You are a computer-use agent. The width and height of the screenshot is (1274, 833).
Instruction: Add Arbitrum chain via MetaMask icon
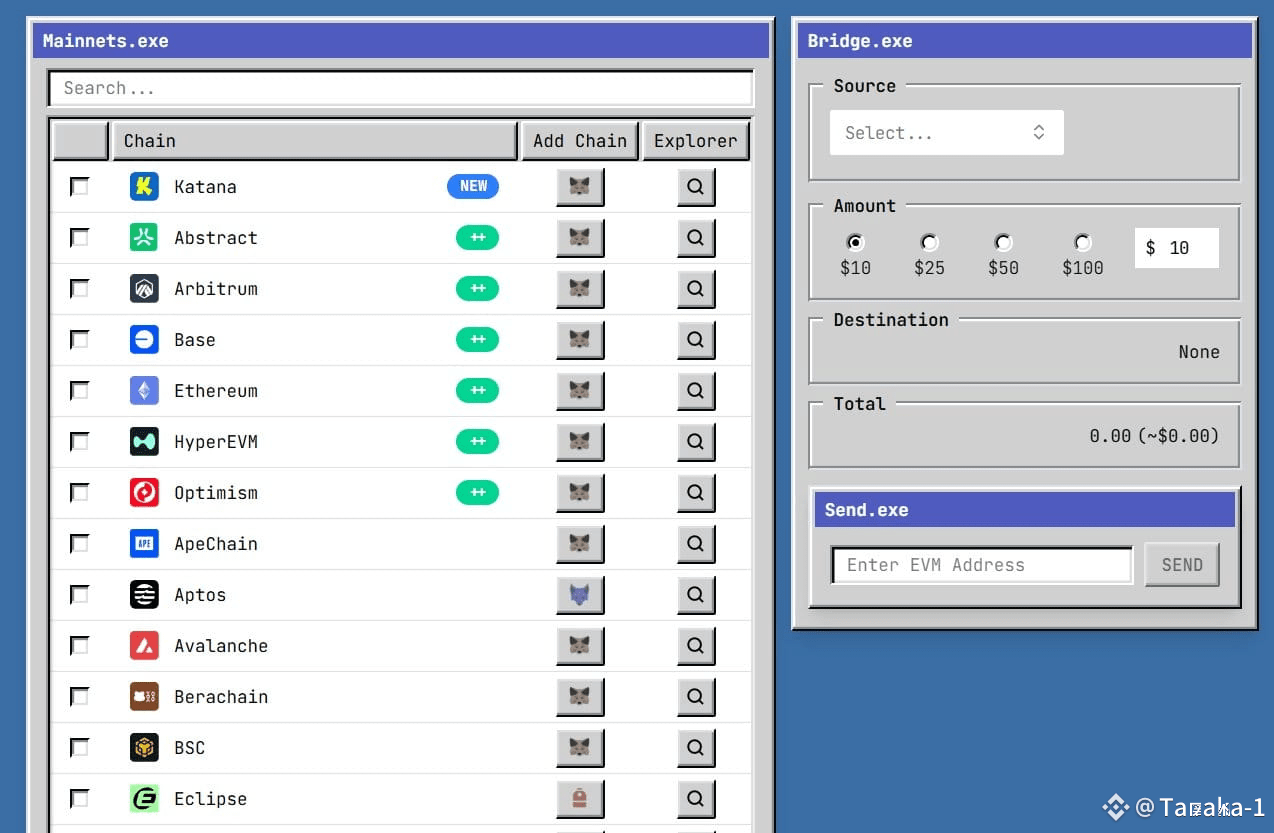(x=580, y=289)
